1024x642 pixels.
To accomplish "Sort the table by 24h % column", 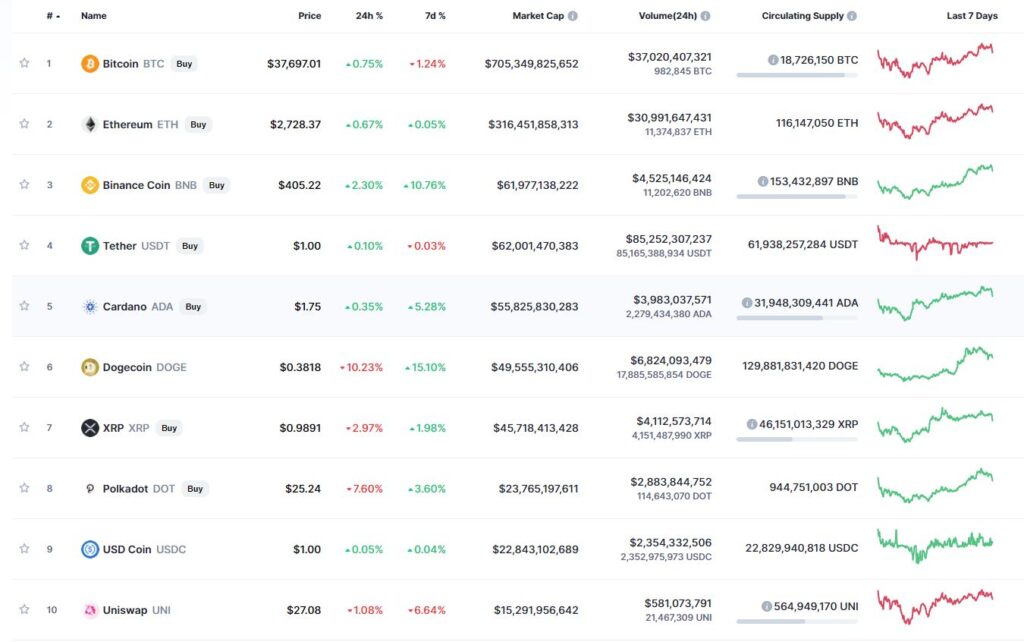I will click(369, 16).
